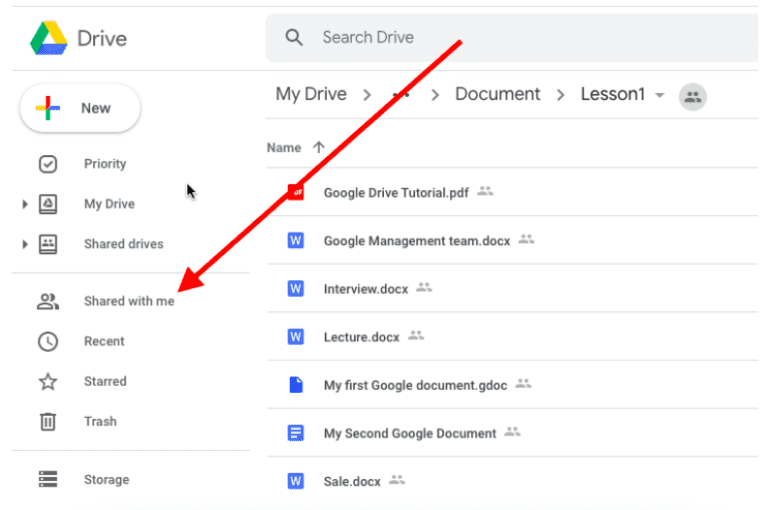
Task: Reverse sort order with the up arrow
Action: 319,147
